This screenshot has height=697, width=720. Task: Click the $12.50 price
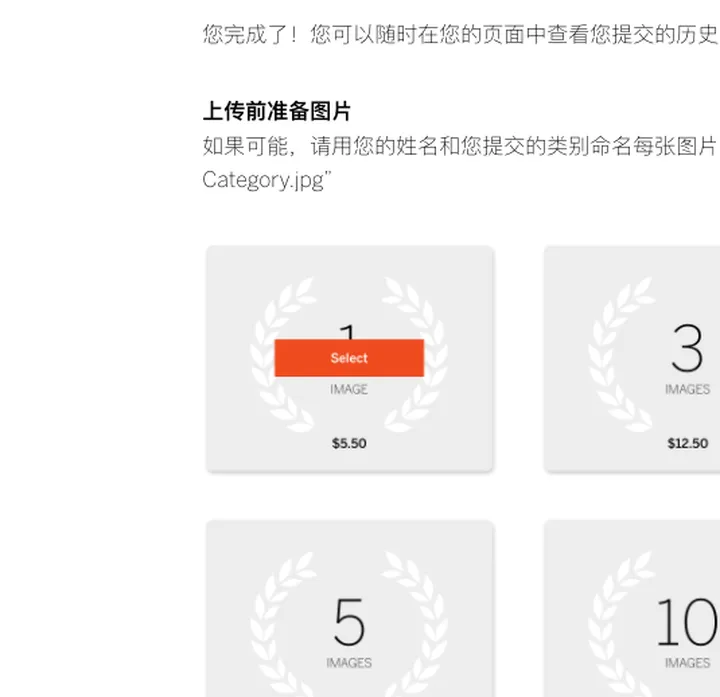click(x=687, y=443)
